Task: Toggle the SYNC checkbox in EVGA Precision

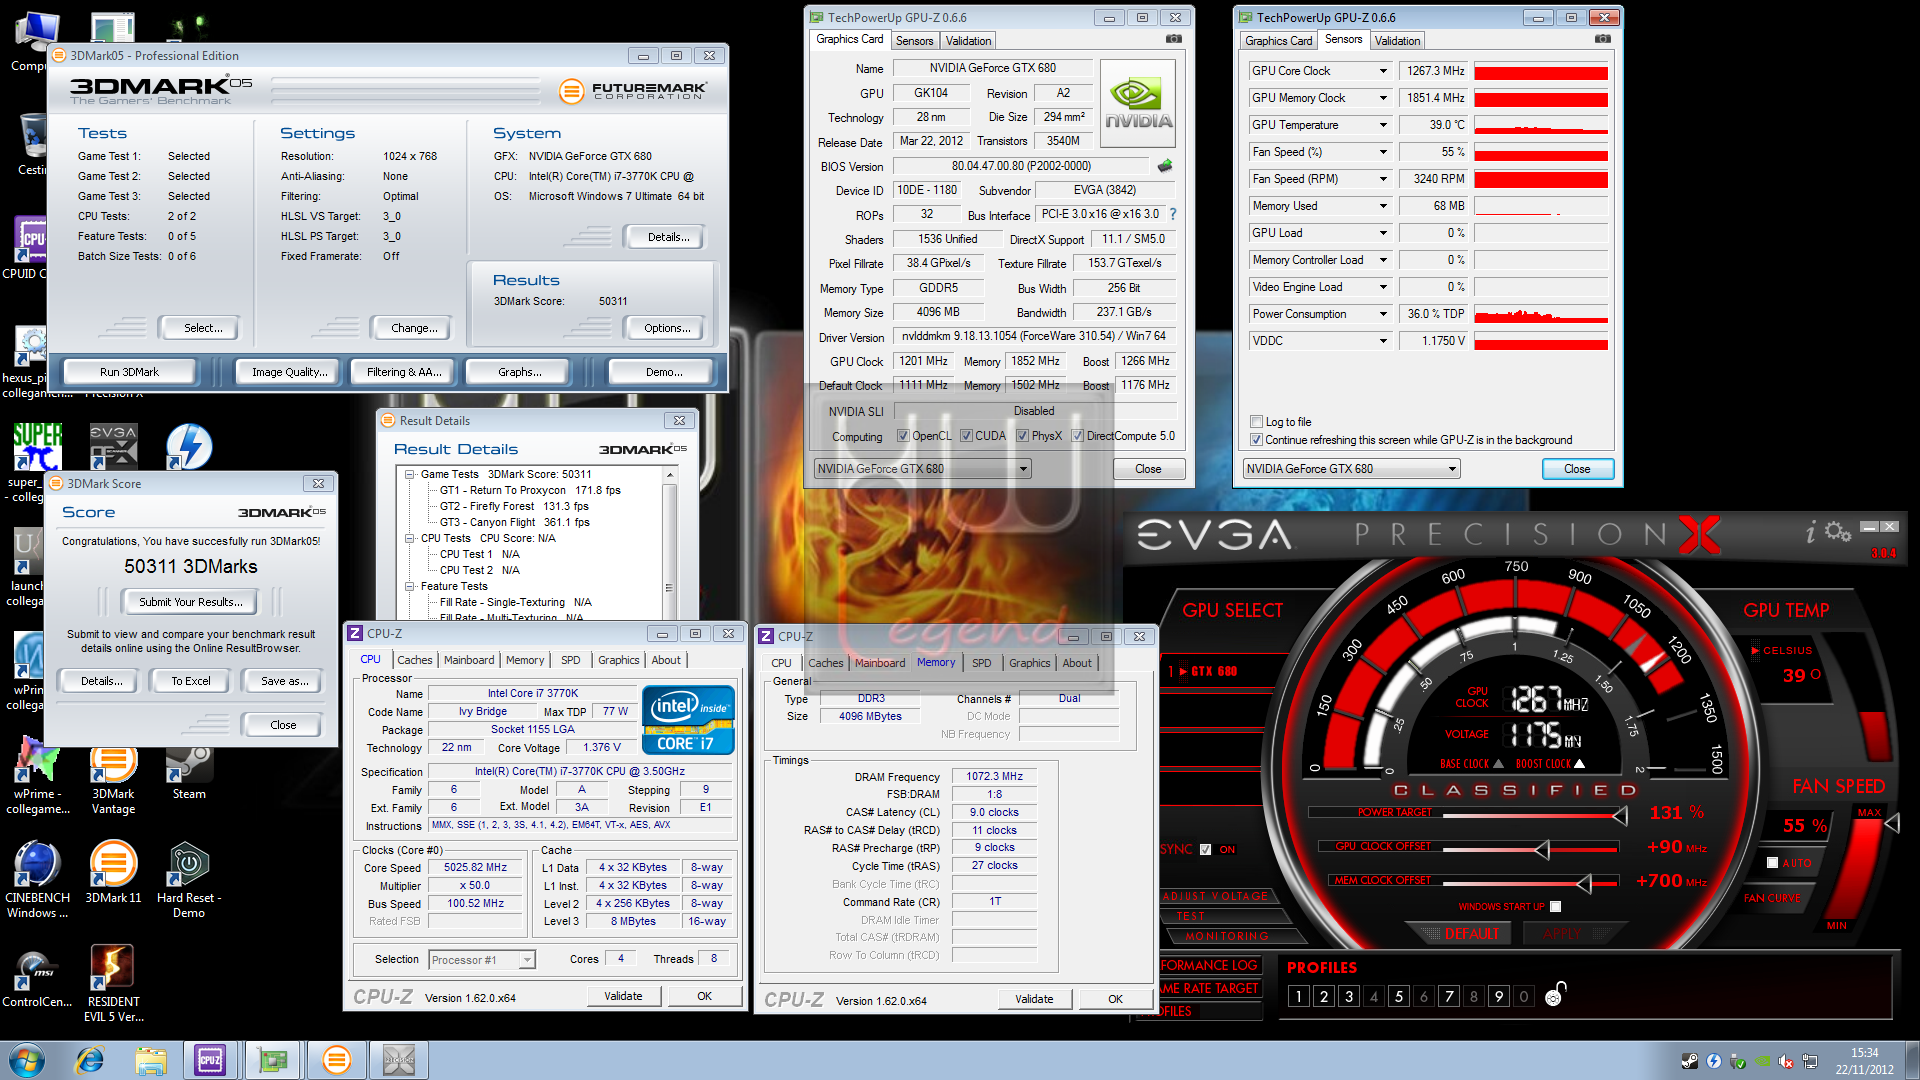Action: tap(1205, 849)
